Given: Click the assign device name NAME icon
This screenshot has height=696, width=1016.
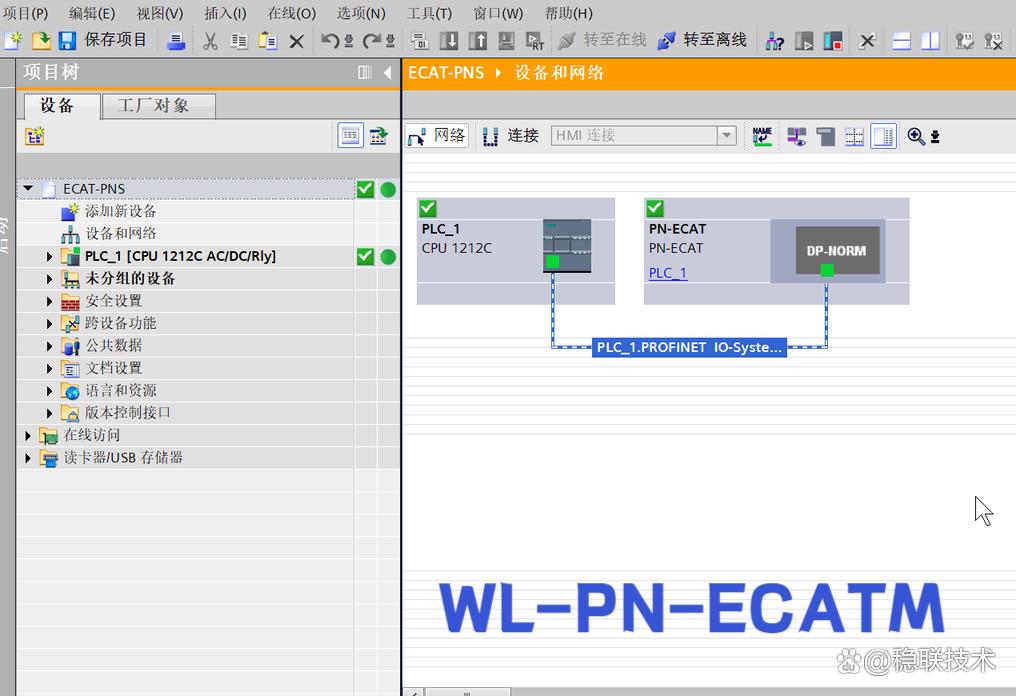Looking at the screenshot, I should click(762, 136).
